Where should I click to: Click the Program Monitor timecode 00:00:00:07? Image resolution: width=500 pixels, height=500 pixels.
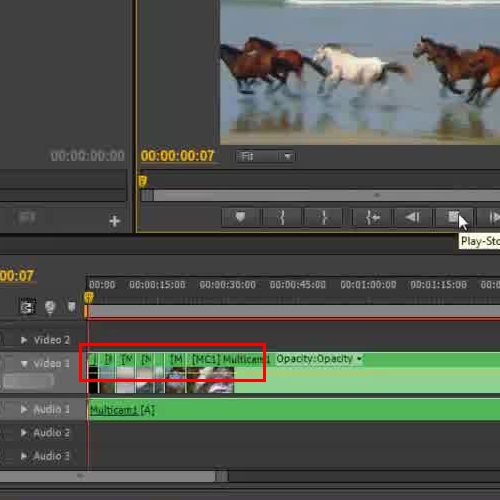tap(177, 156)
